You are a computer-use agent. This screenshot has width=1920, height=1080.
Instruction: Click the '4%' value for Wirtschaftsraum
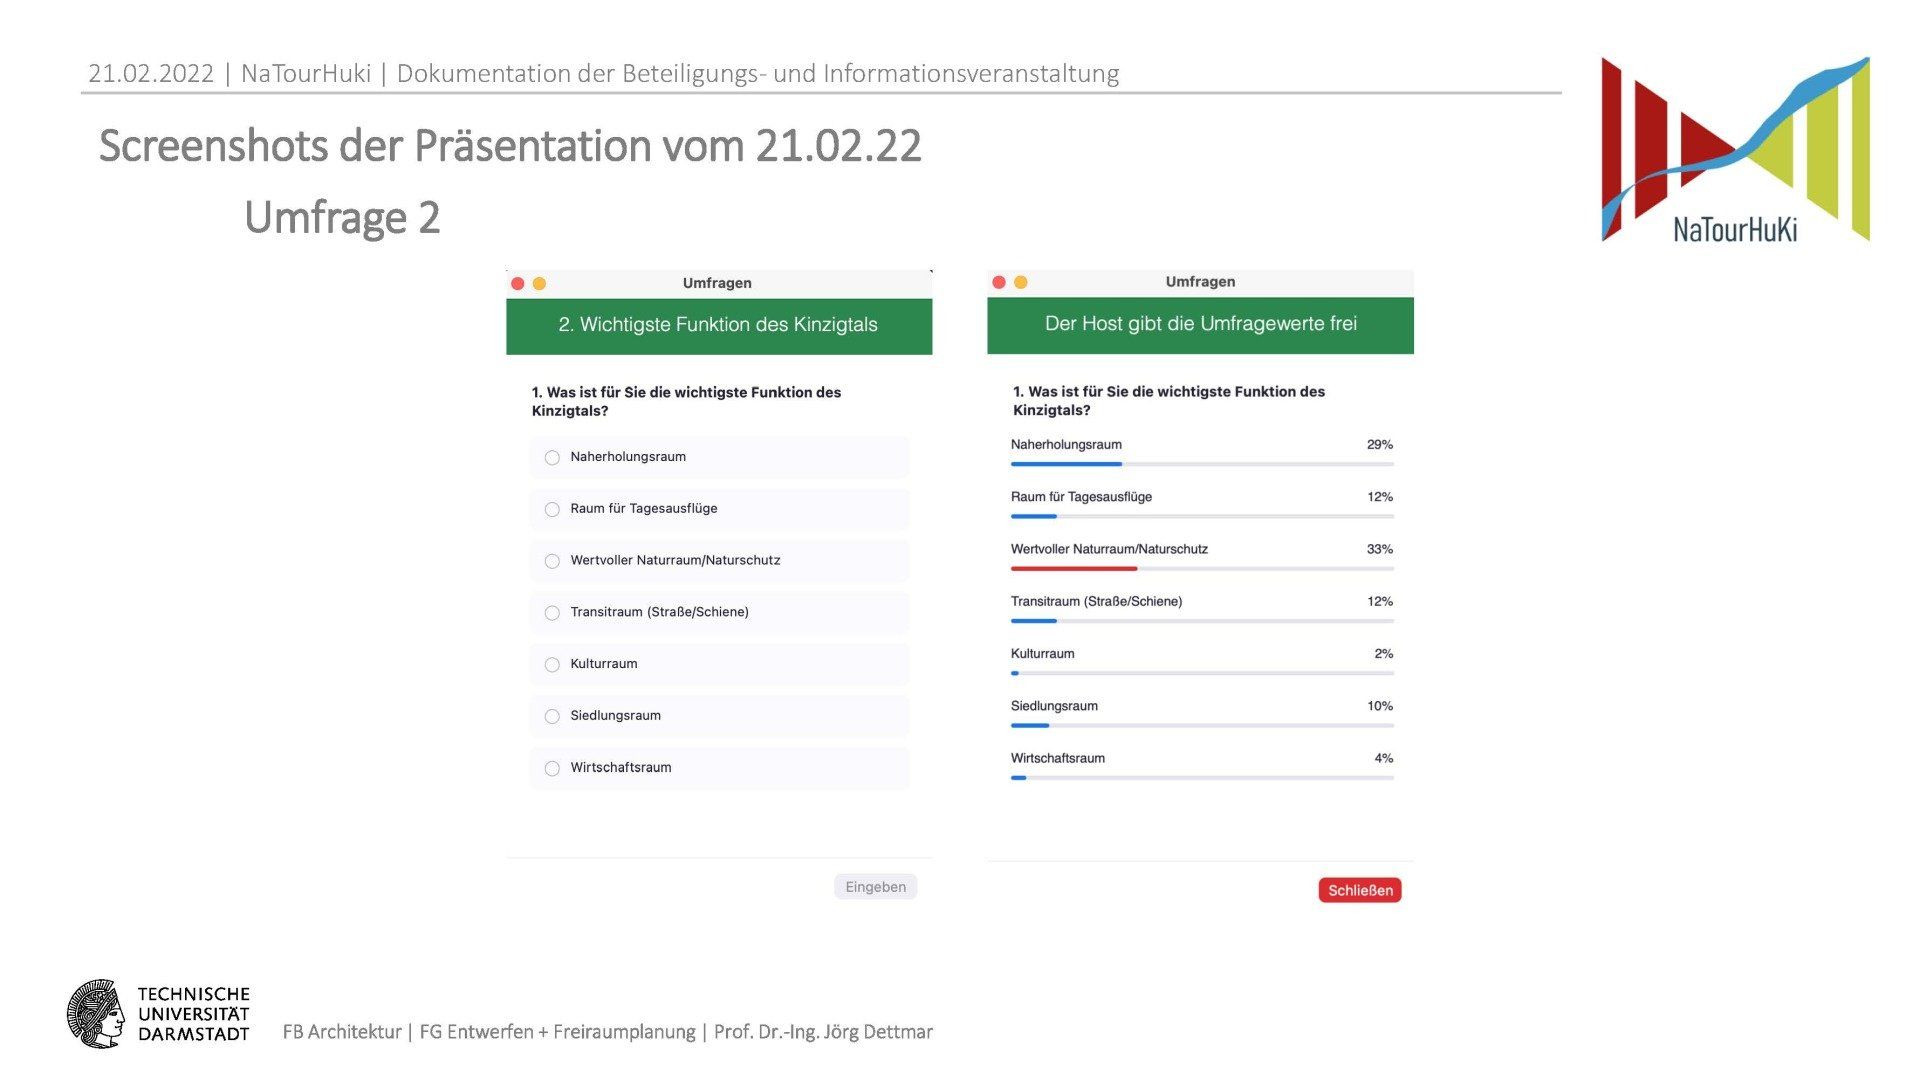pos(1384,758)
